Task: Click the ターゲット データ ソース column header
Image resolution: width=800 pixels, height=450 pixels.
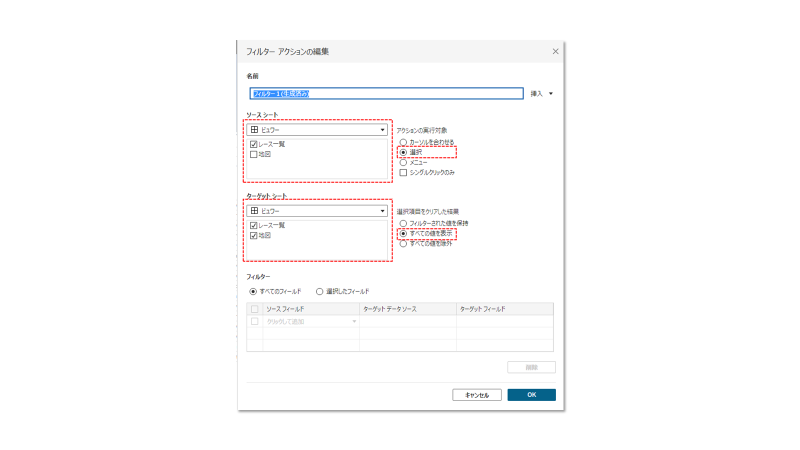Action: pos(408,309)
